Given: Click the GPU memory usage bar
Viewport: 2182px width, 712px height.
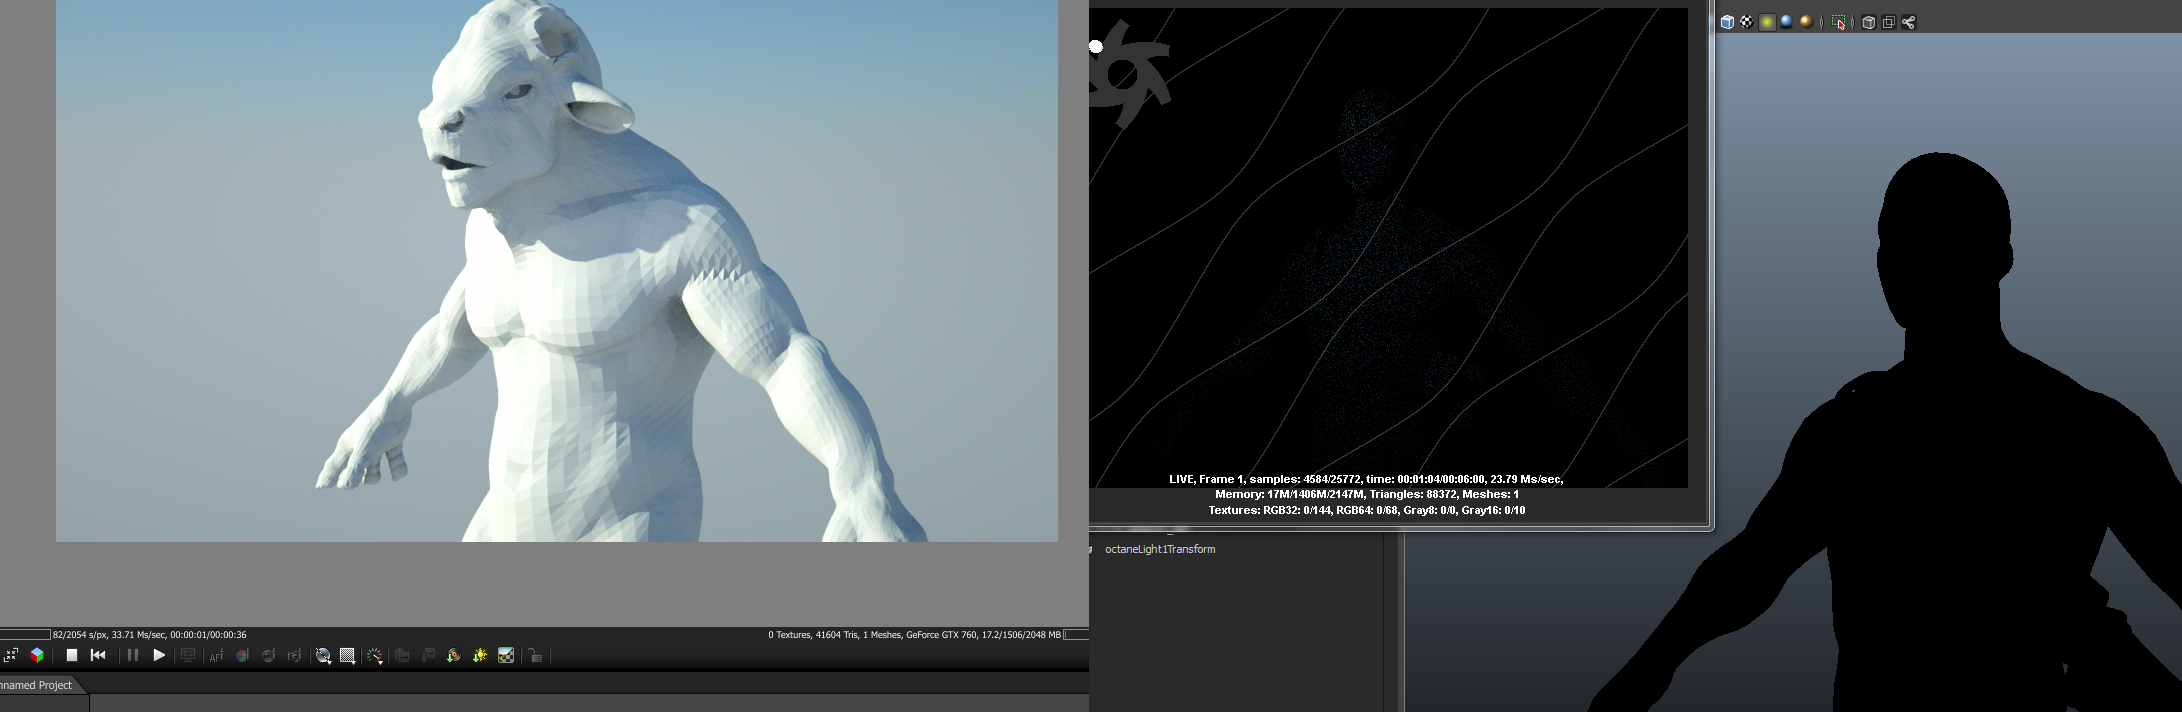Looking at the screenshot, I should [x=1076, y=634].
